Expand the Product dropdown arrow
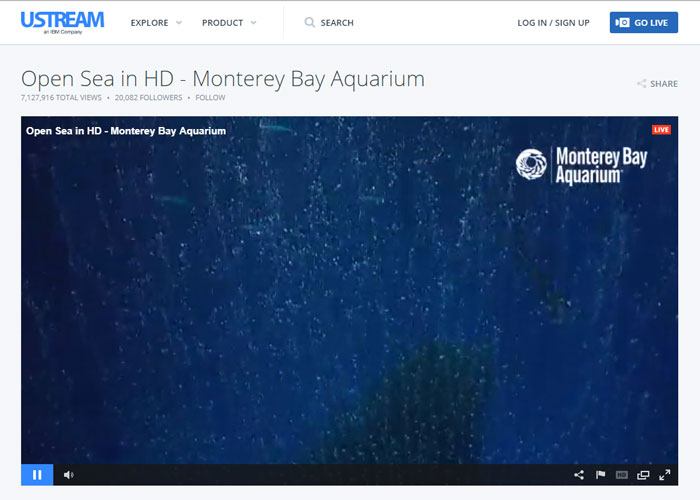 click(254, 22)
